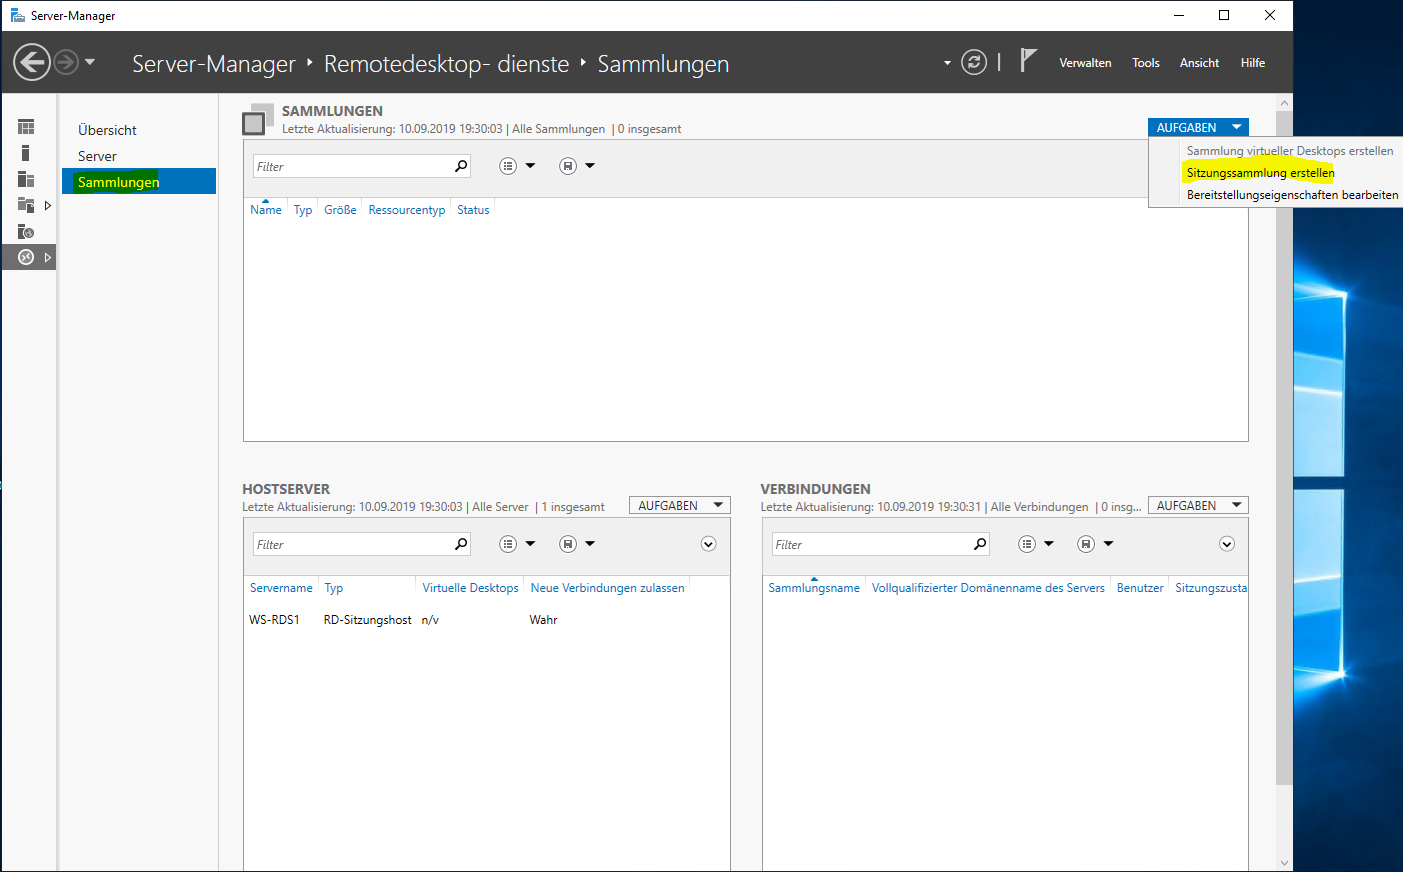Expand the Verbindungen filter chevron

1227,544
